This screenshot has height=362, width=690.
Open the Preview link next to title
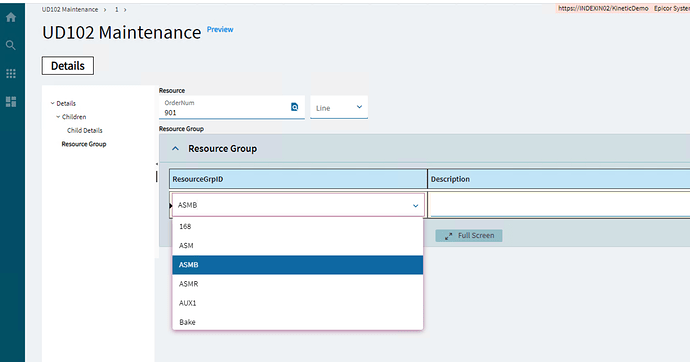tap(220, 29)
